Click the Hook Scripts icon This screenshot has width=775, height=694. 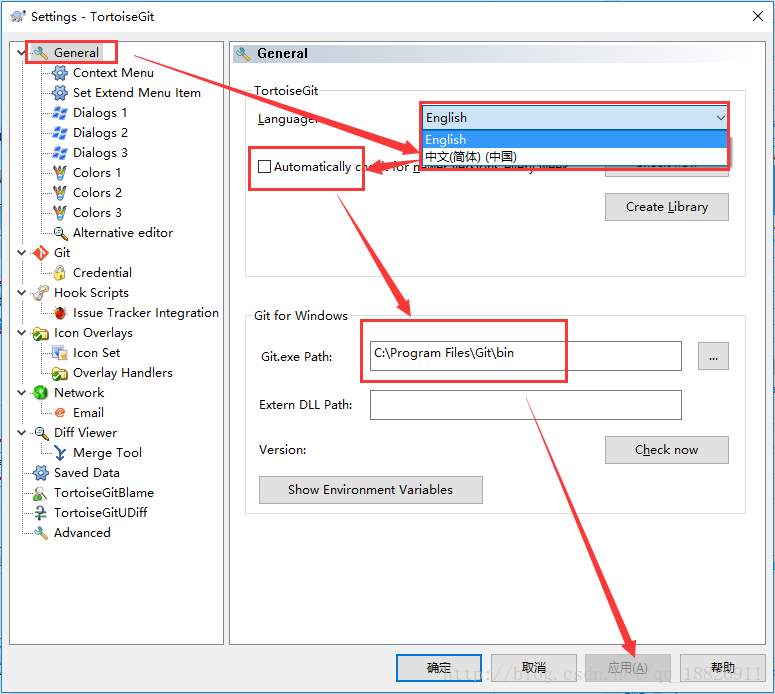[41, 293]
